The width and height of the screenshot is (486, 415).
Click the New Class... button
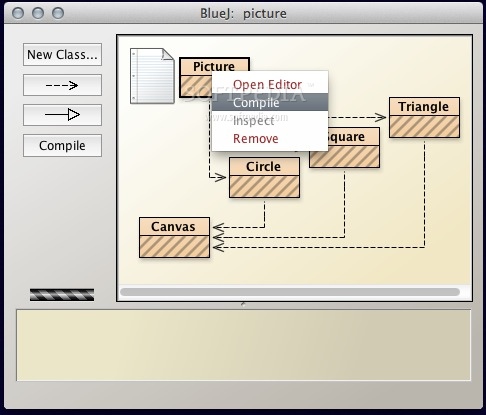tap(62, 54)
